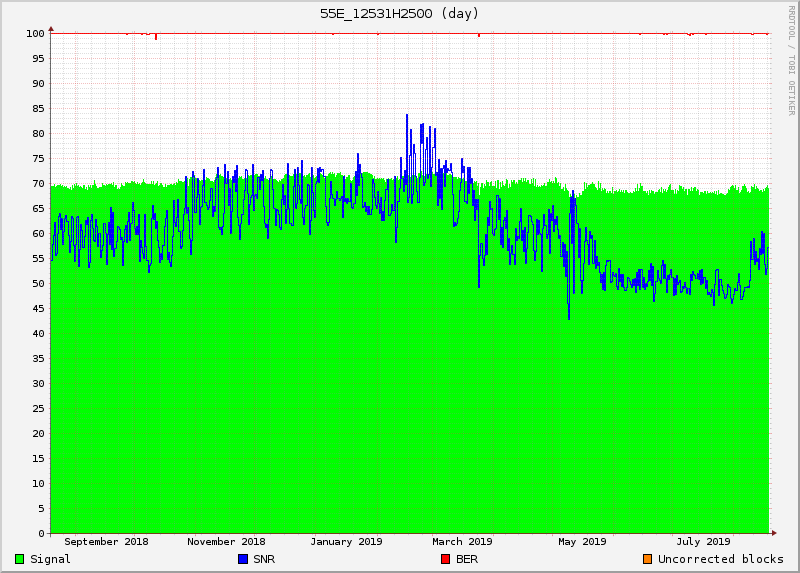Click the BER legend label
The width and height of the screenshot is (800, 573).
(x=467, y=559)
